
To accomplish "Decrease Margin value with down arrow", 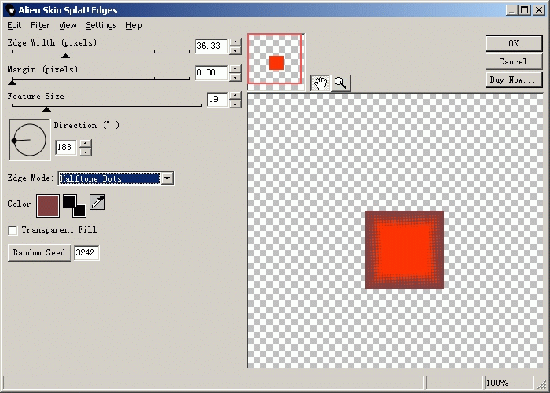I will pyautogui.click(x=235, y=77).
